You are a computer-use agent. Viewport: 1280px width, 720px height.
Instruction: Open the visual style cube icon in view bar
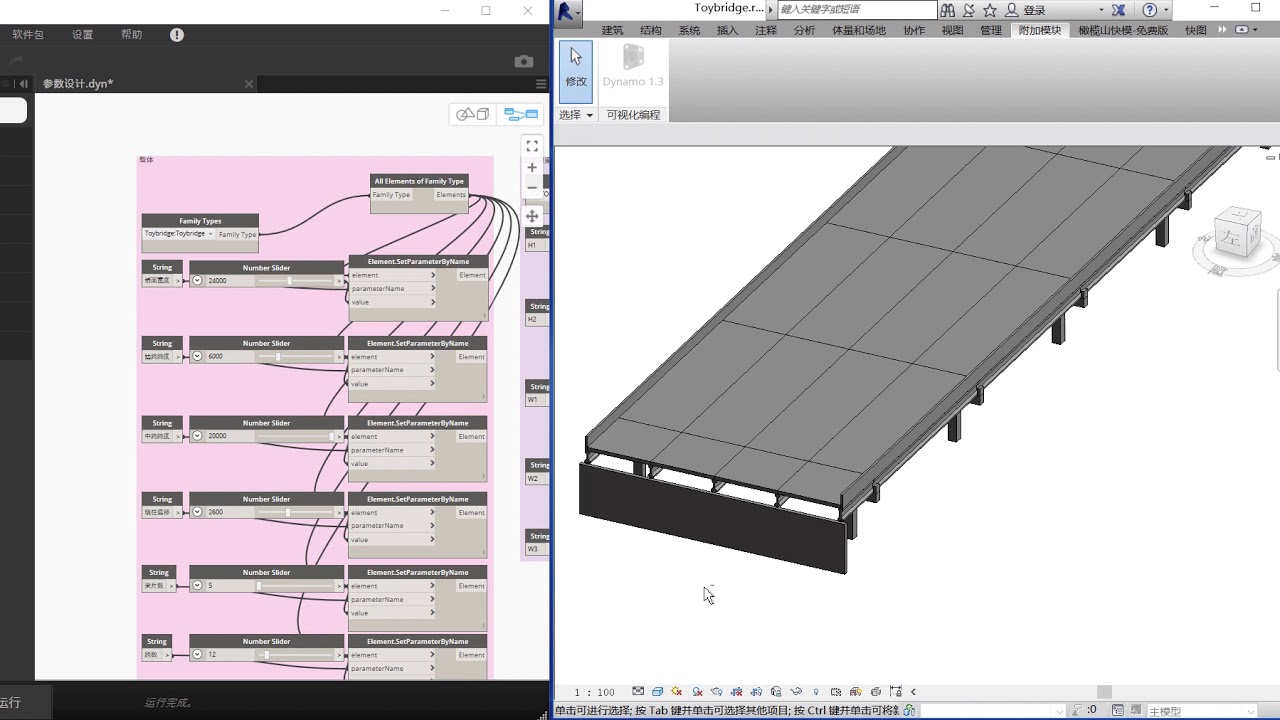(x=657, y=691)
